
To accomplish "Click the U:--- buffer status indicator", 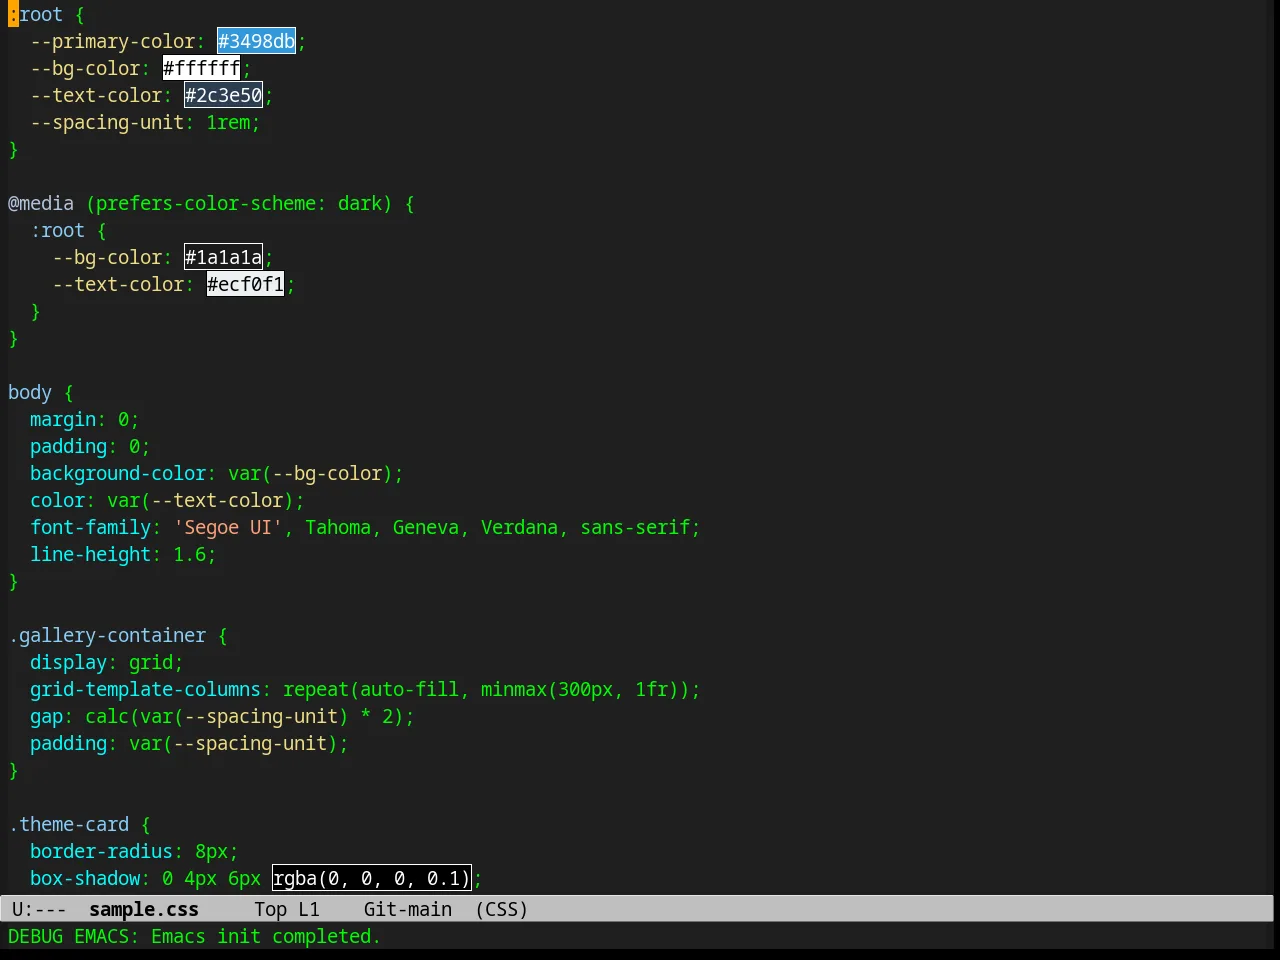I will coord(39,909).
